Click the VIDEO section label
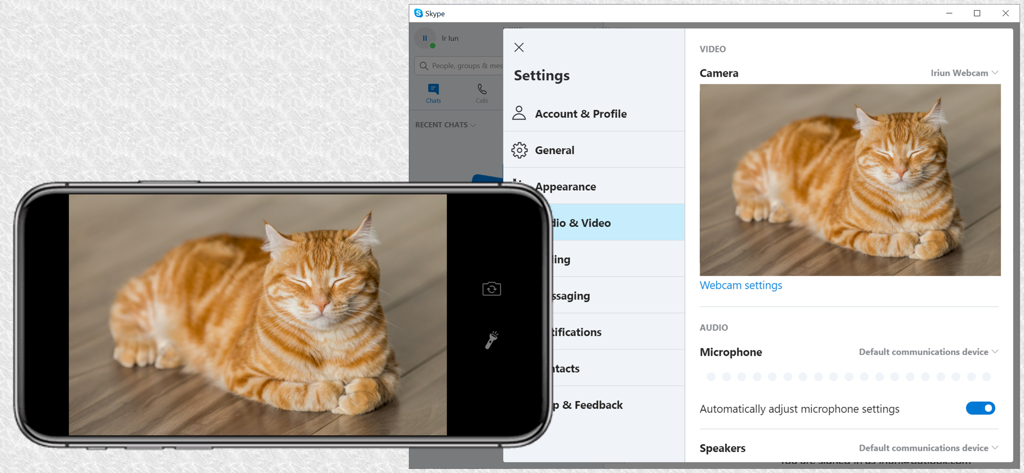The width and height of the screenshot is (1024, 473). click(x=712, y=49)
